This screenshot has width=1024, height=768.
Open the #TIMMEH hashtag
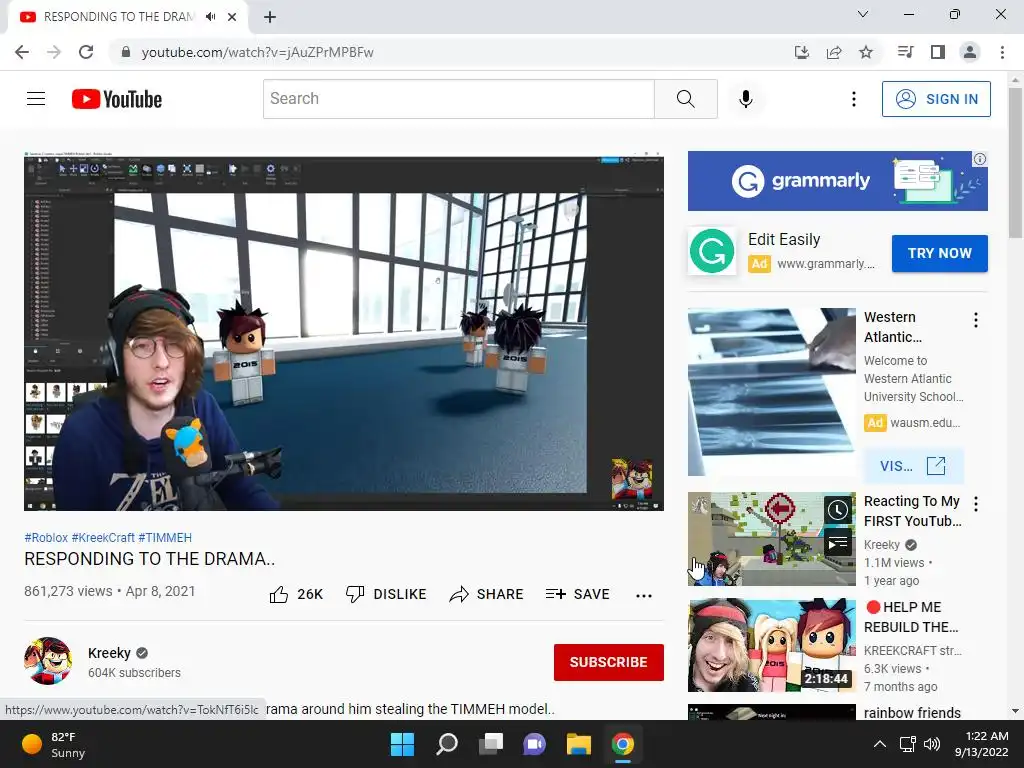pyautogui.click(x=165, y=537)
